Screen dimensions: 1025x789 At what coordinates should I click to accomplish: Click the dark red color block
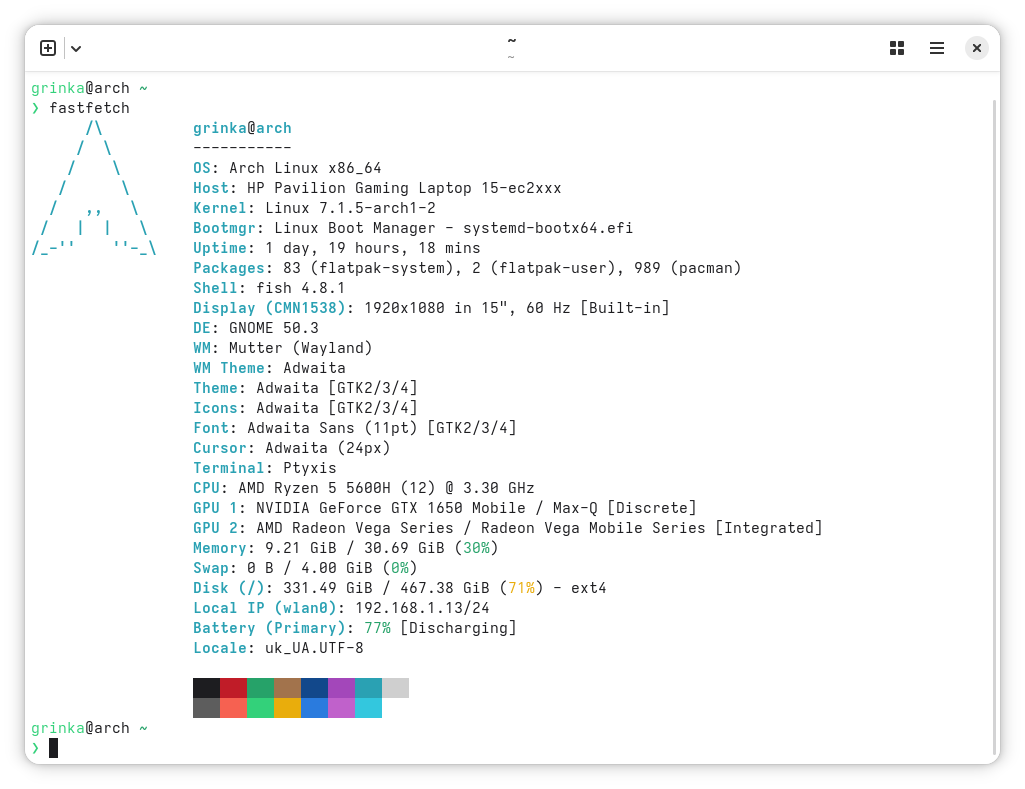click(233, 688)
